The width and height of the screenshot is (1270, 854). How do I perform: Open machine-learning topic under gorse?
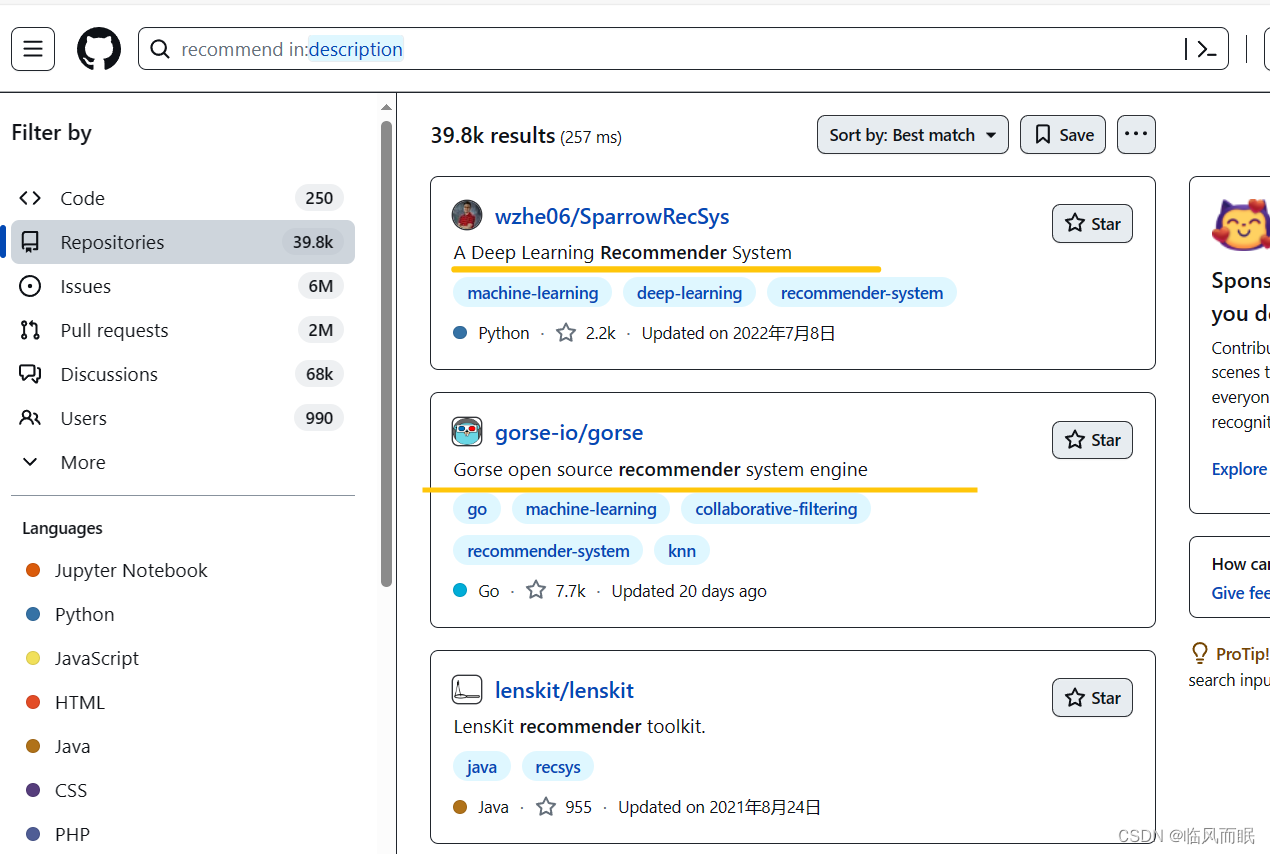pyautogui.click(x=591, y=509)
